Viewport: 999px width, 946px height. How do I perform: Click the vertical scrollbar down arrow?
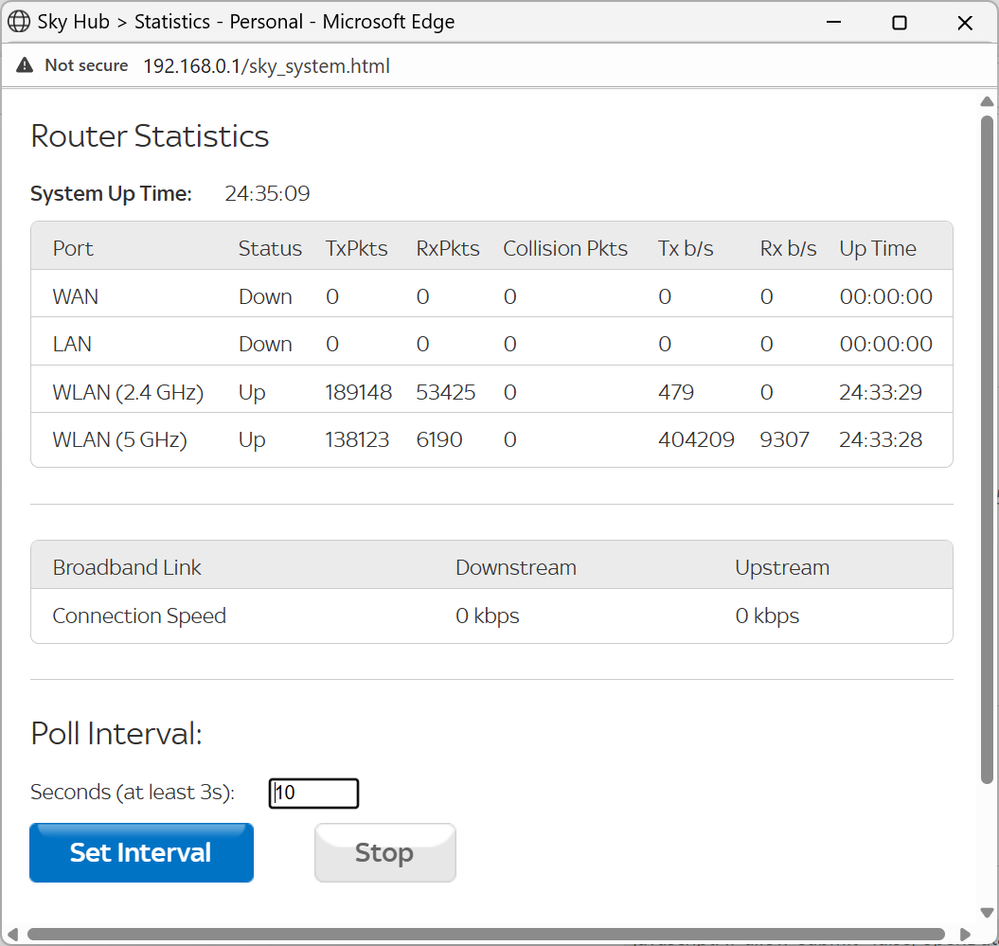pos(987,911)
